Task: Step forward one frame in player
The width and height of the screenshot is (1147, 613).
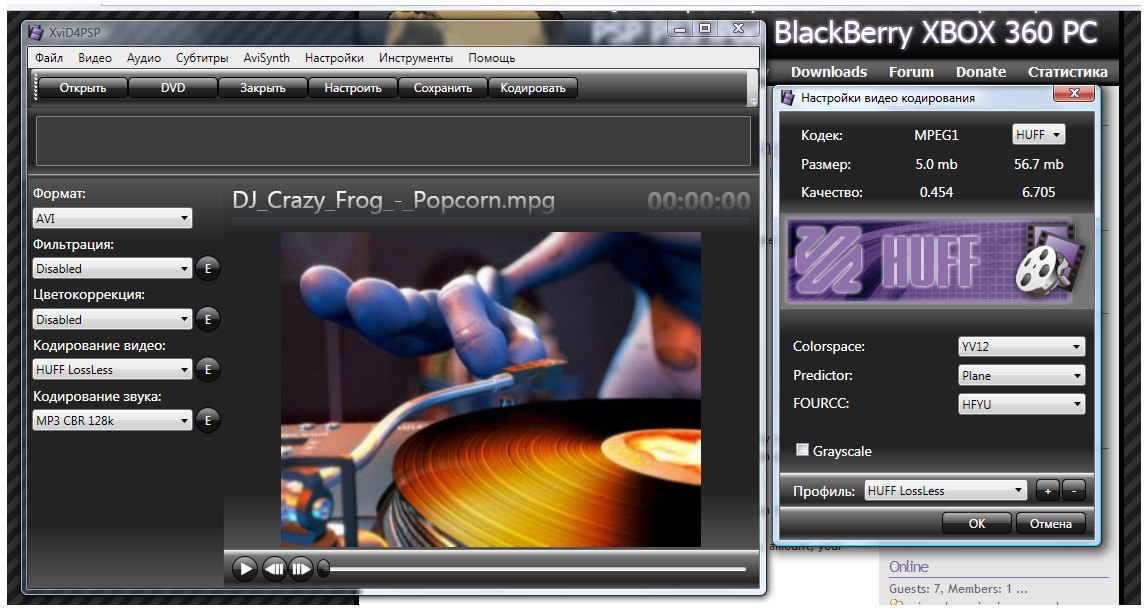Action: 301,568
